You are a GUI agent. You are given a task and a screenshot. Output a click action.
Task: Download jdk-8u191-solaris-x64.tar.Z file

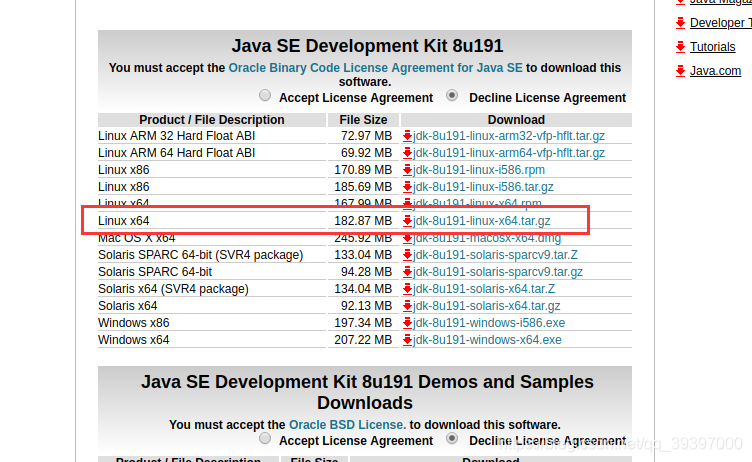(x=484, y=289)
